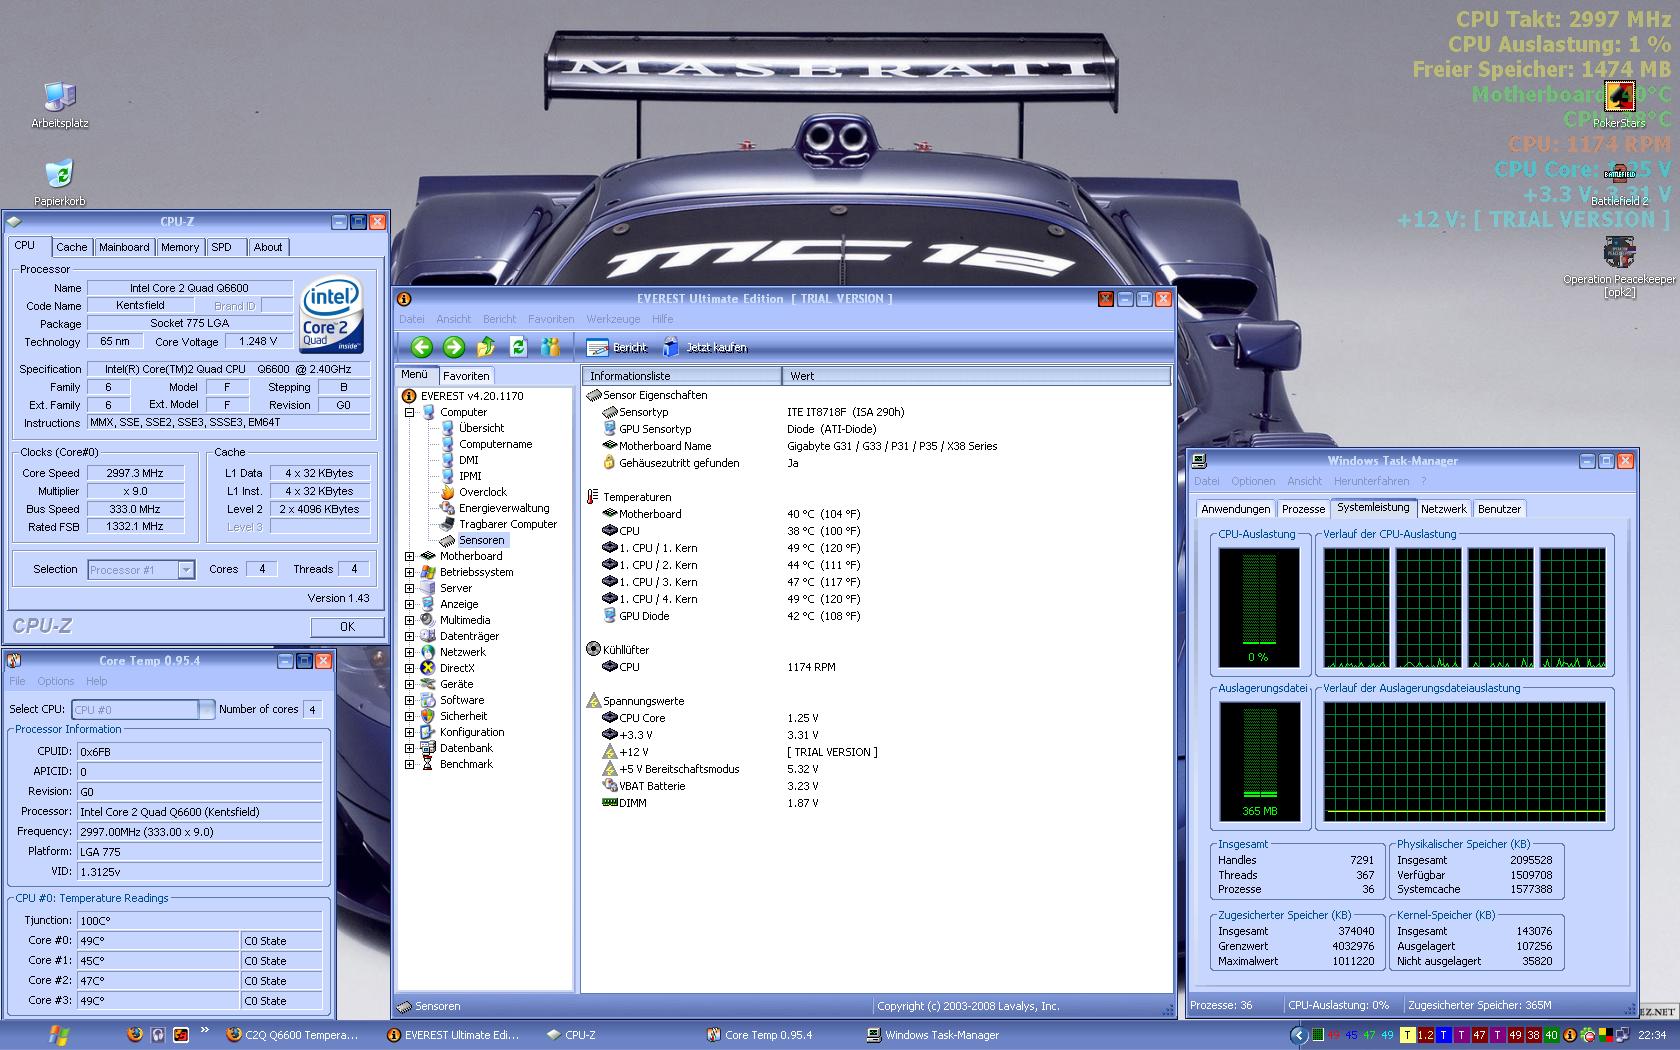
Task: Select the PokerStars desktop icon
Action: coord(1619,105)
